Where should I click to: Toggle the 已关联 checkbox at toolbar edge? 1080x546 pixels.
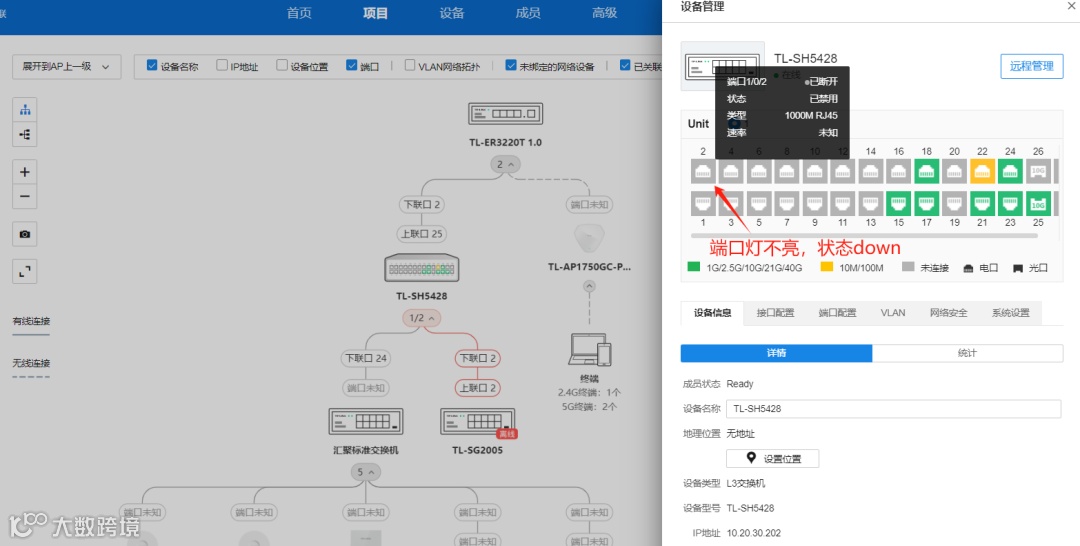pos(625,65)
